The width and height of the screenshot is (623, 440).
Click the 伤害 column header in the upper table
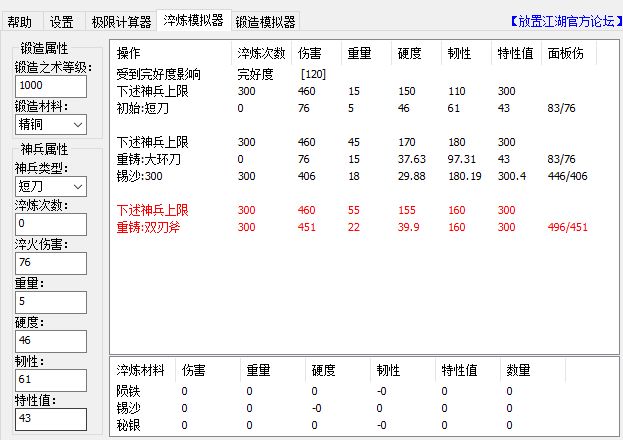pos(316,53)
